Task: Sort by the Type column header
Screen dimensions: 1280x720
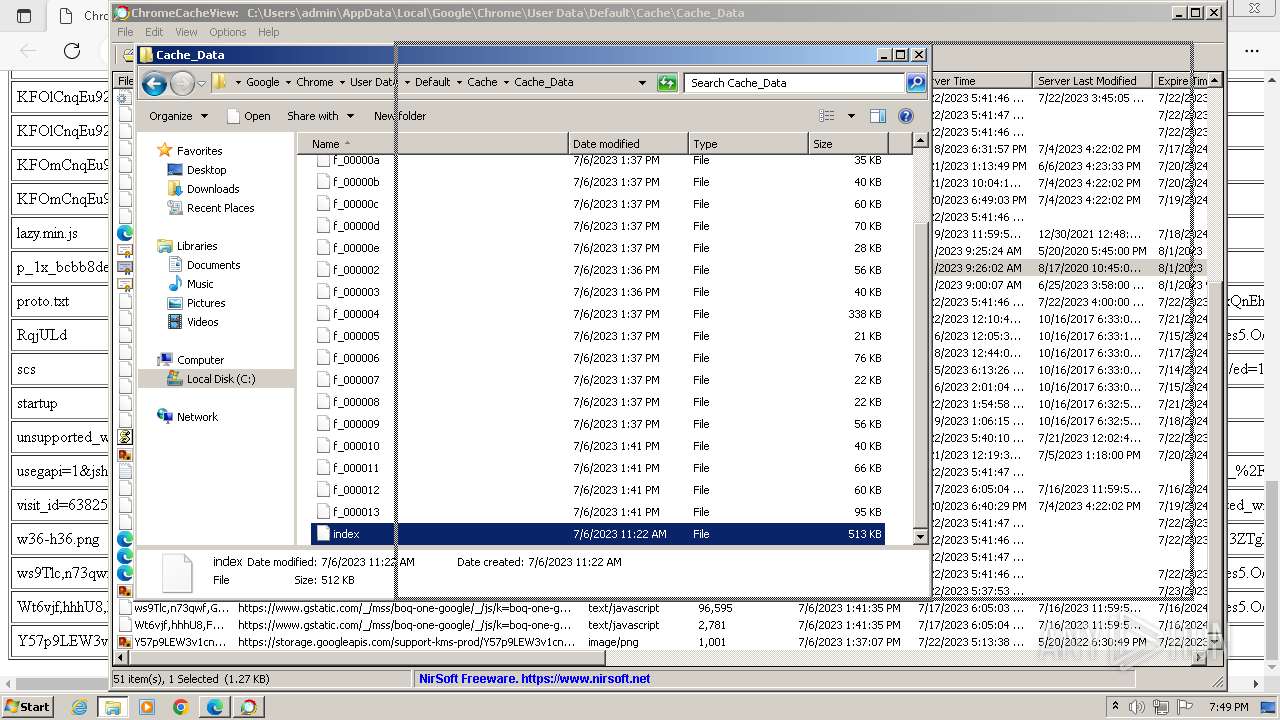Action: 748,144
